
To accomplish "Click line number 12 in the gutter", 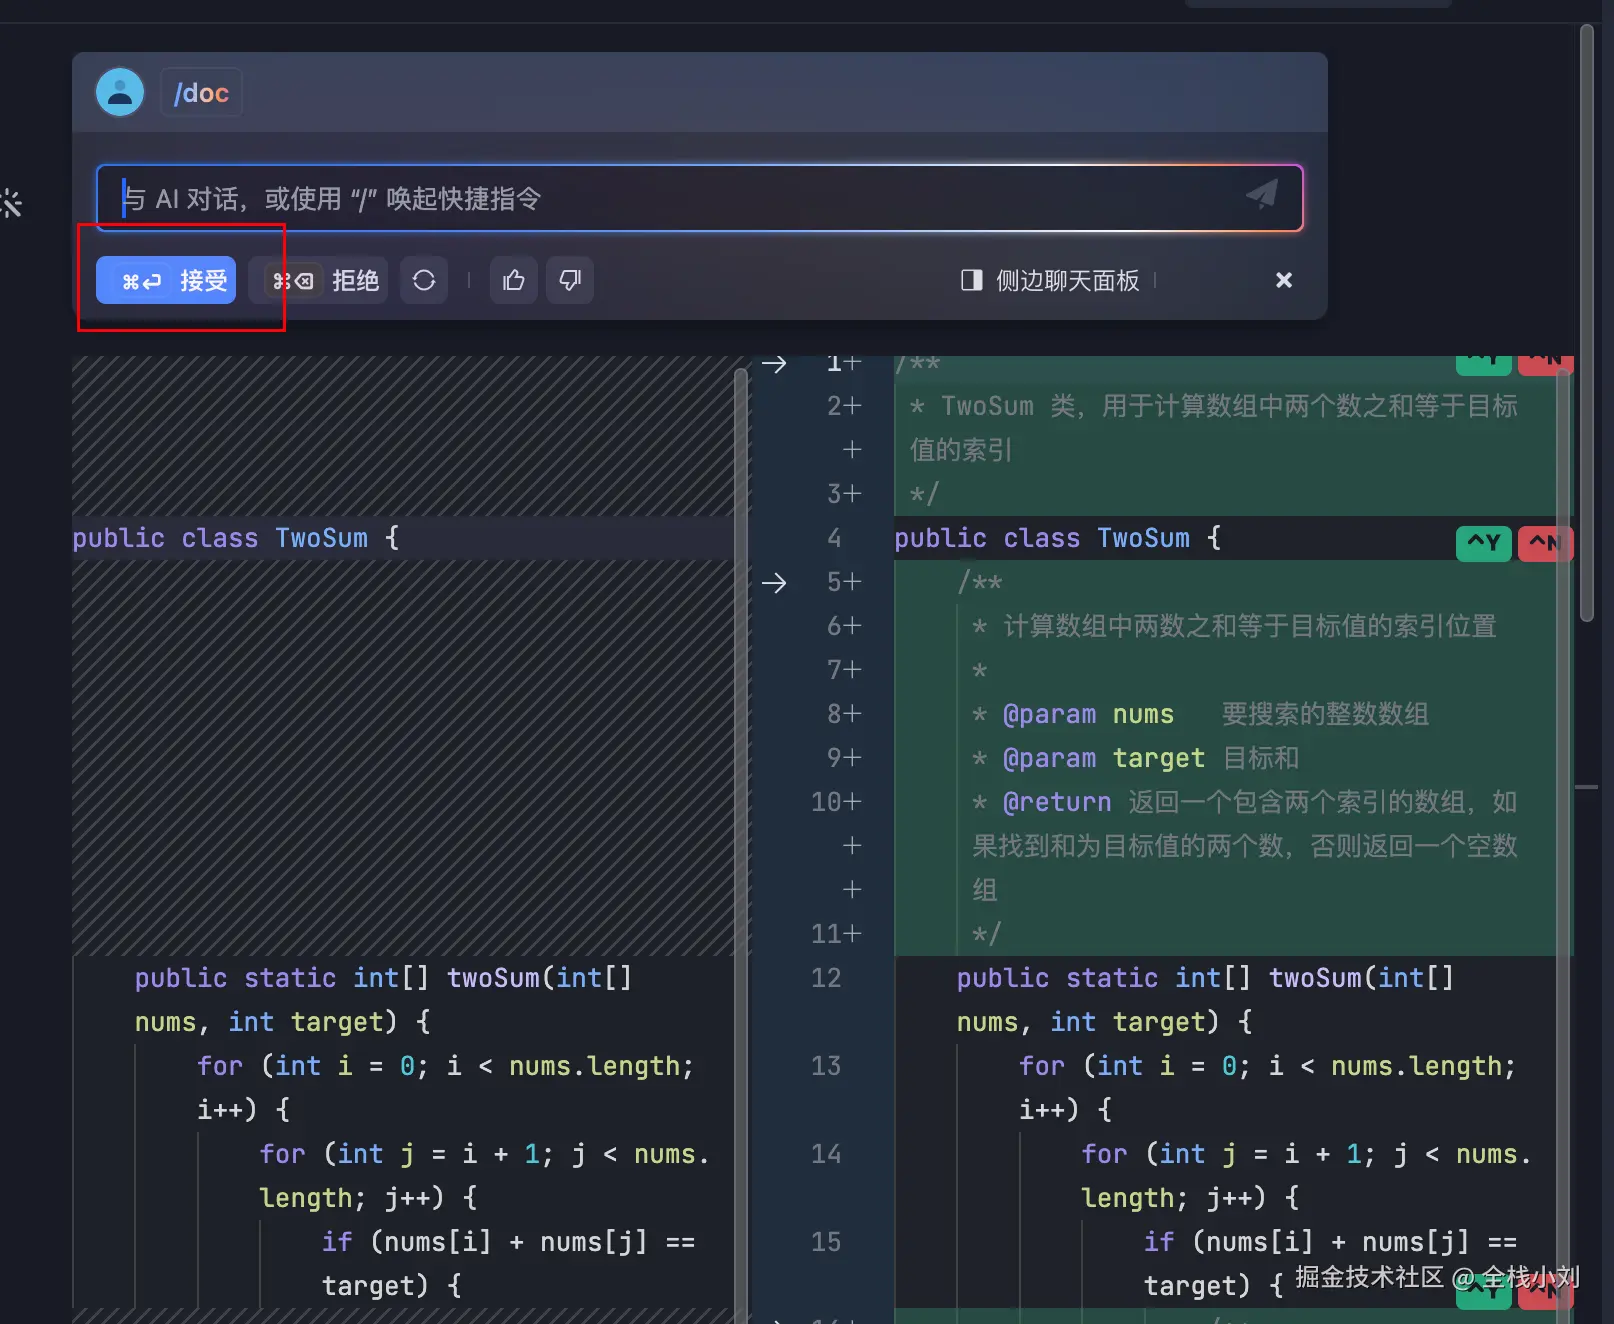I will pos(826,978).
